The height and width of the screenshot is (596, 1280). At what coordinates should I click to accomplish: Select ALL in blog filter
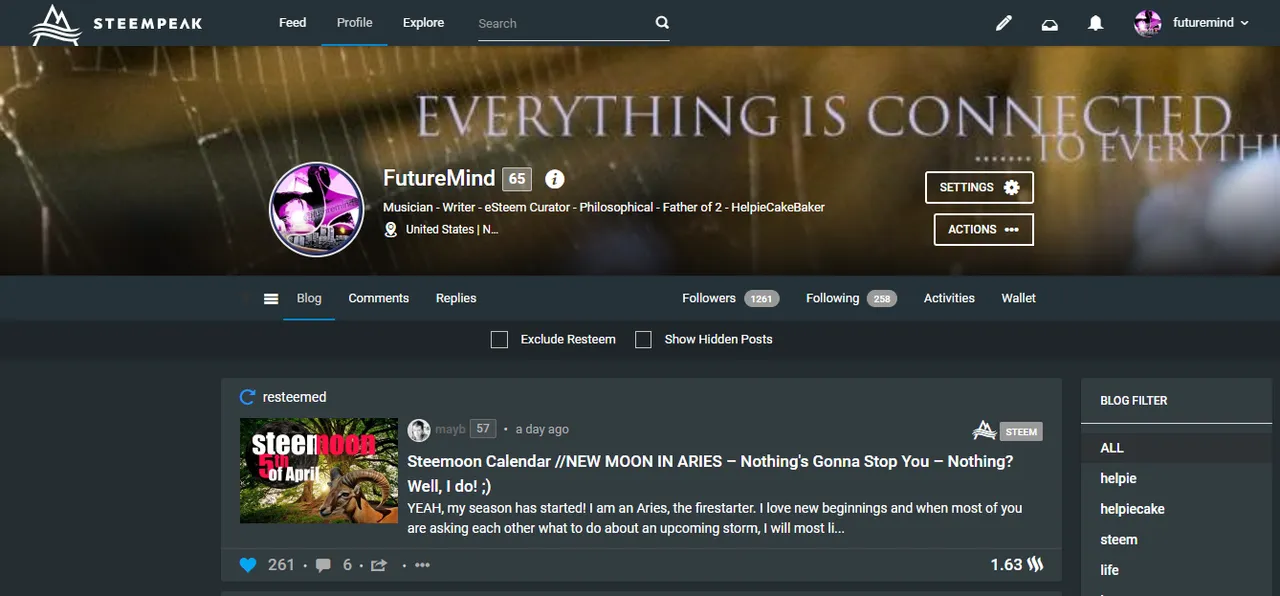click(x=1112, y=448)
